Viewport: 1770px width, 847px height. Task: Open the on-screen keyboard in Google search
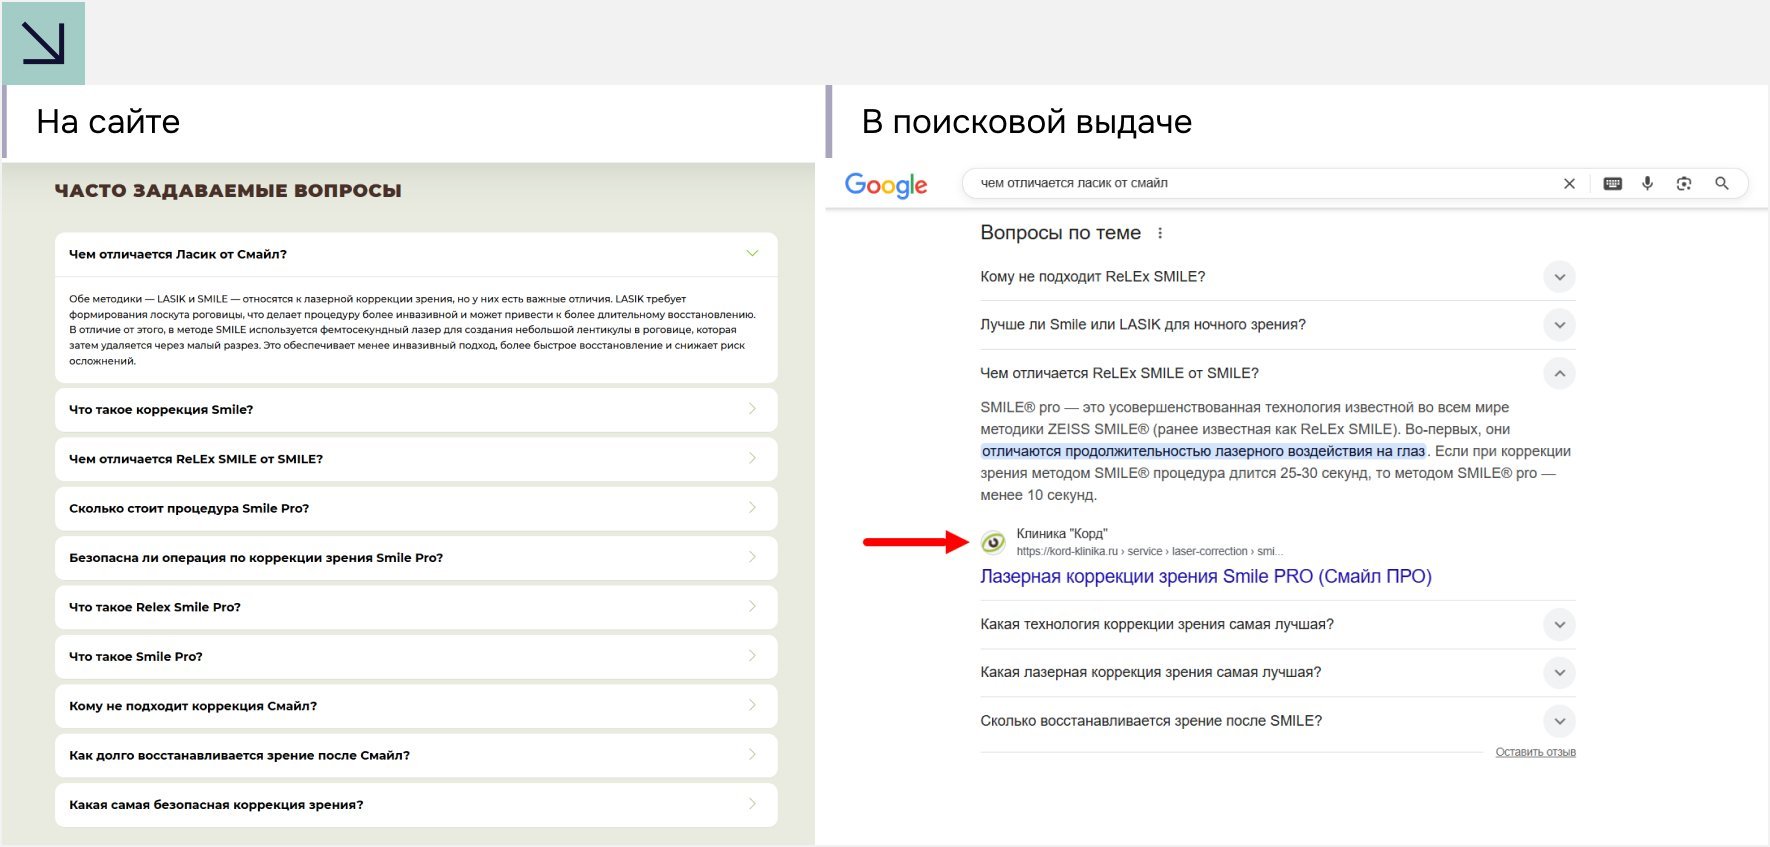(1612, 183)
